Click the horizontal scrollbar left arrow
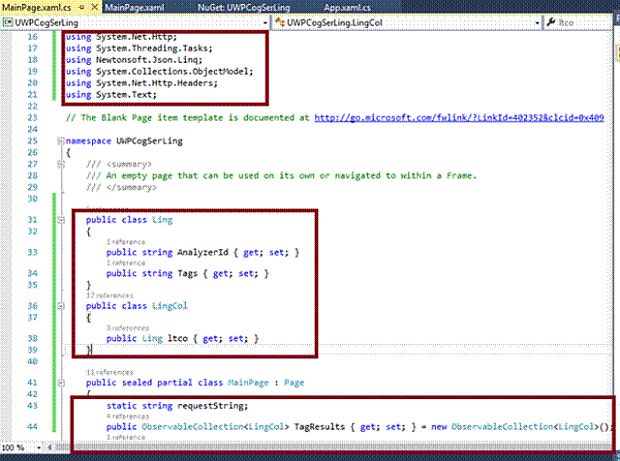Screen dimensions: 620x461 tap(49, 448)
